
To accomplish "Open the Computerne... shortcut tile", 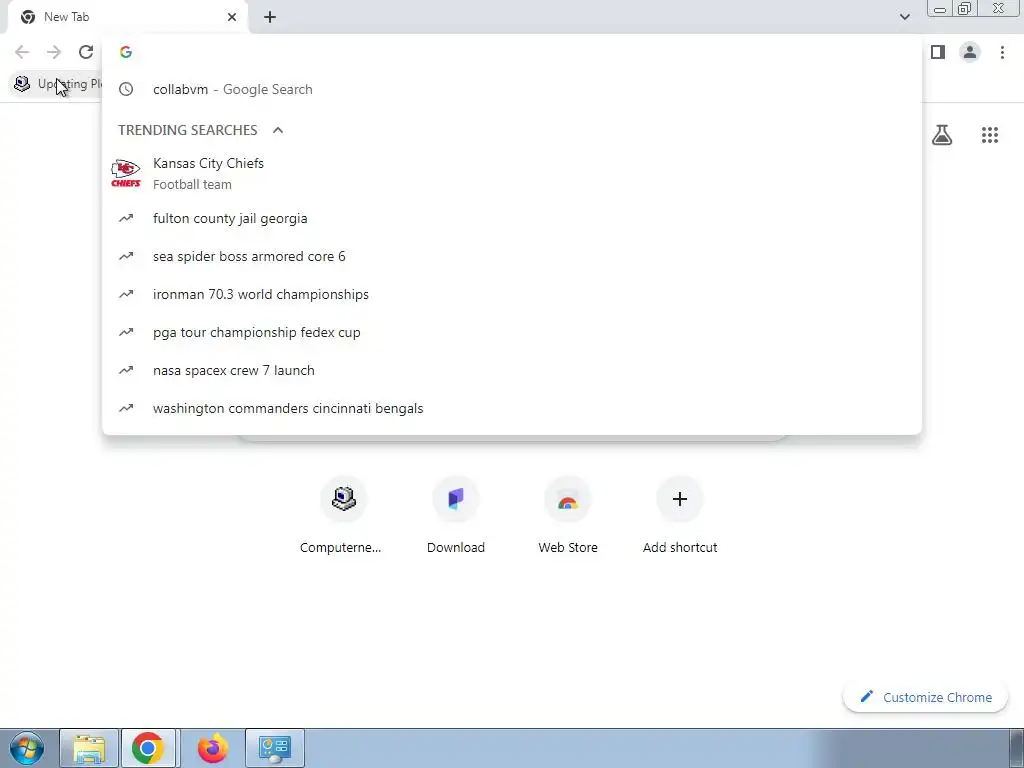I will pos(344,515).
